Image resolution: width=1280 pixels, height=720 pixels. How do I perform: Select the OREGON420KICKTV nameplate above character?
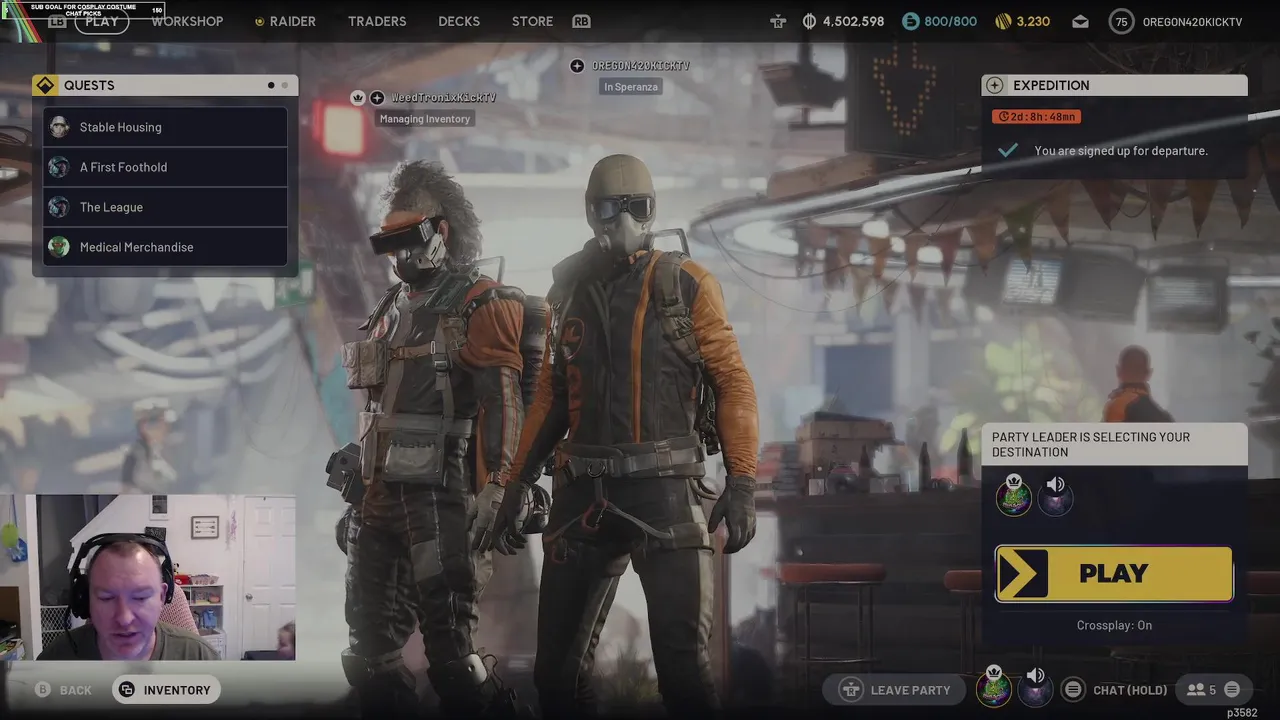(x=641, y=66)
